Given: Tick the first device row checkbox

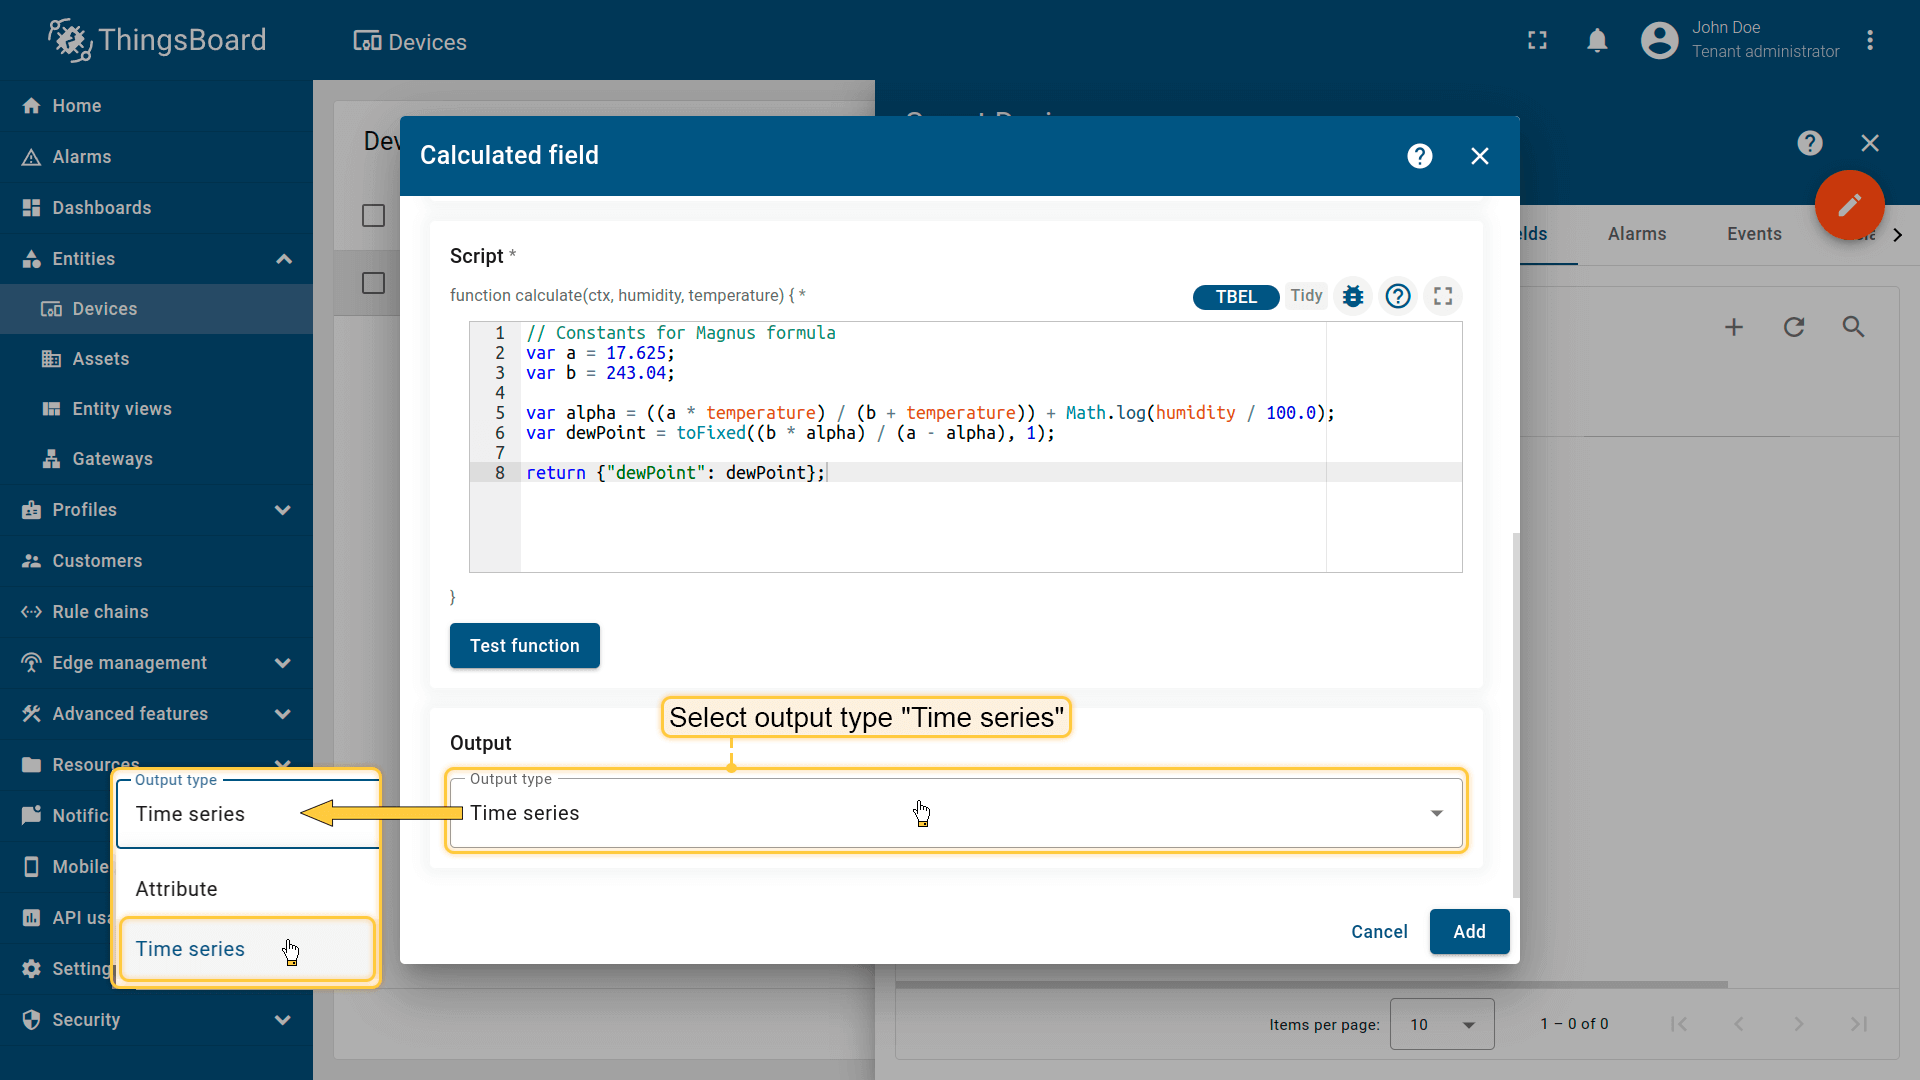Looking at the screenshot, I should coord(373,283).
